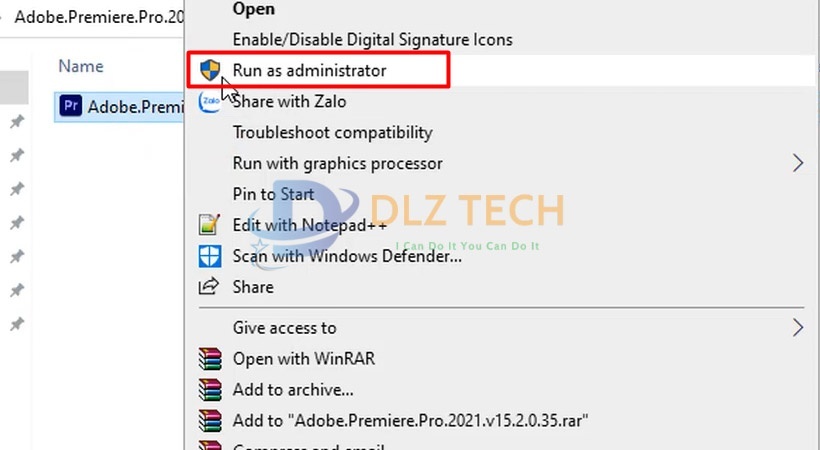Choose Add to Adobe.Premiere.Pro.2021.v15.2.0.35.rar
Viewport: 820px width, 450px height.
[411, 421]
